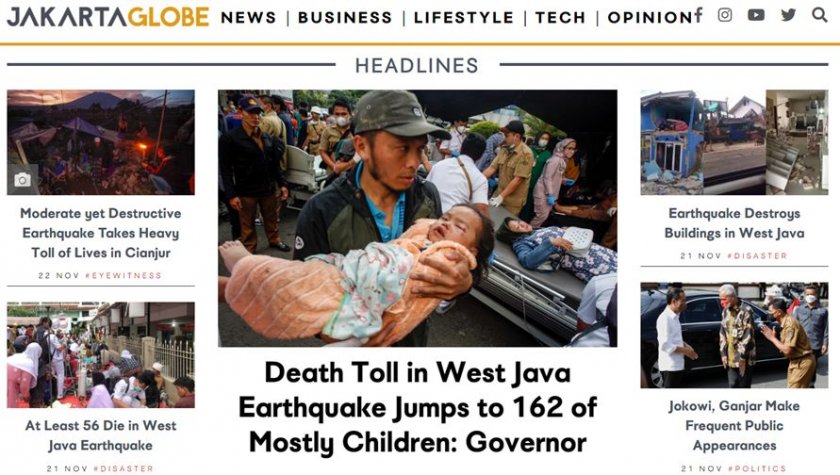This screenshot has width=840, height=475.
Task: Click the camera gallery icon on Cianjur photo
Action: pos(22,180)
